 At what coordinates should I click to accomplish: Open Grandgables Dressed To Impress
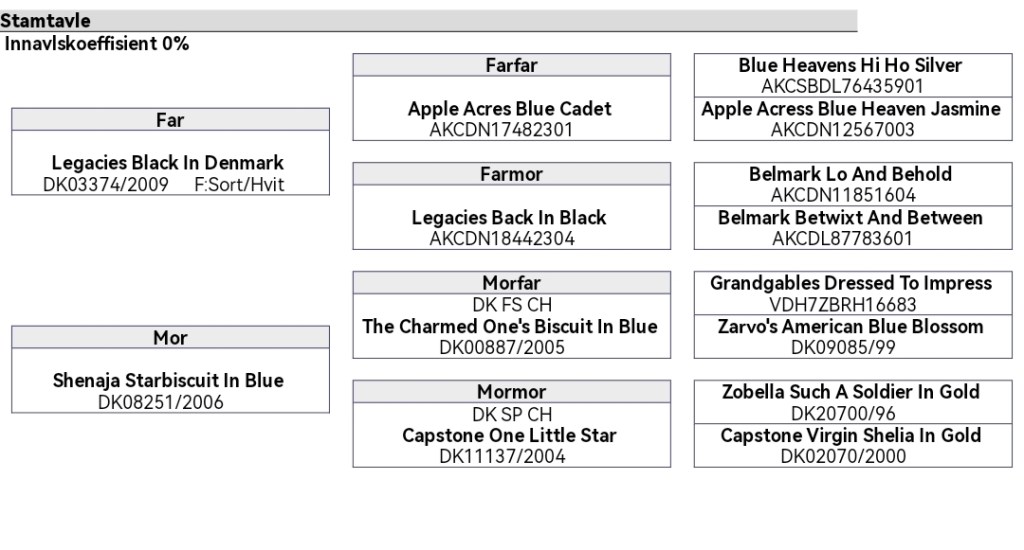tap(849, 283)
